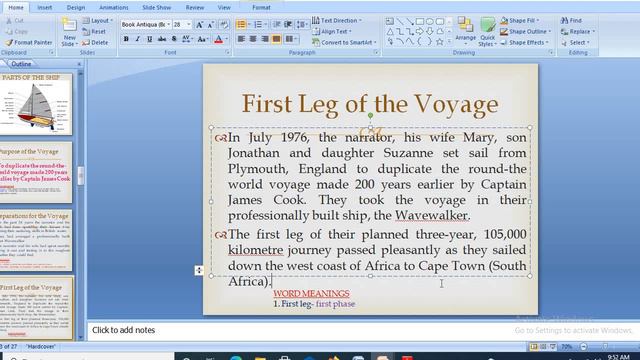
Task: Click the zoom out minus button
Action: point(584,347)
